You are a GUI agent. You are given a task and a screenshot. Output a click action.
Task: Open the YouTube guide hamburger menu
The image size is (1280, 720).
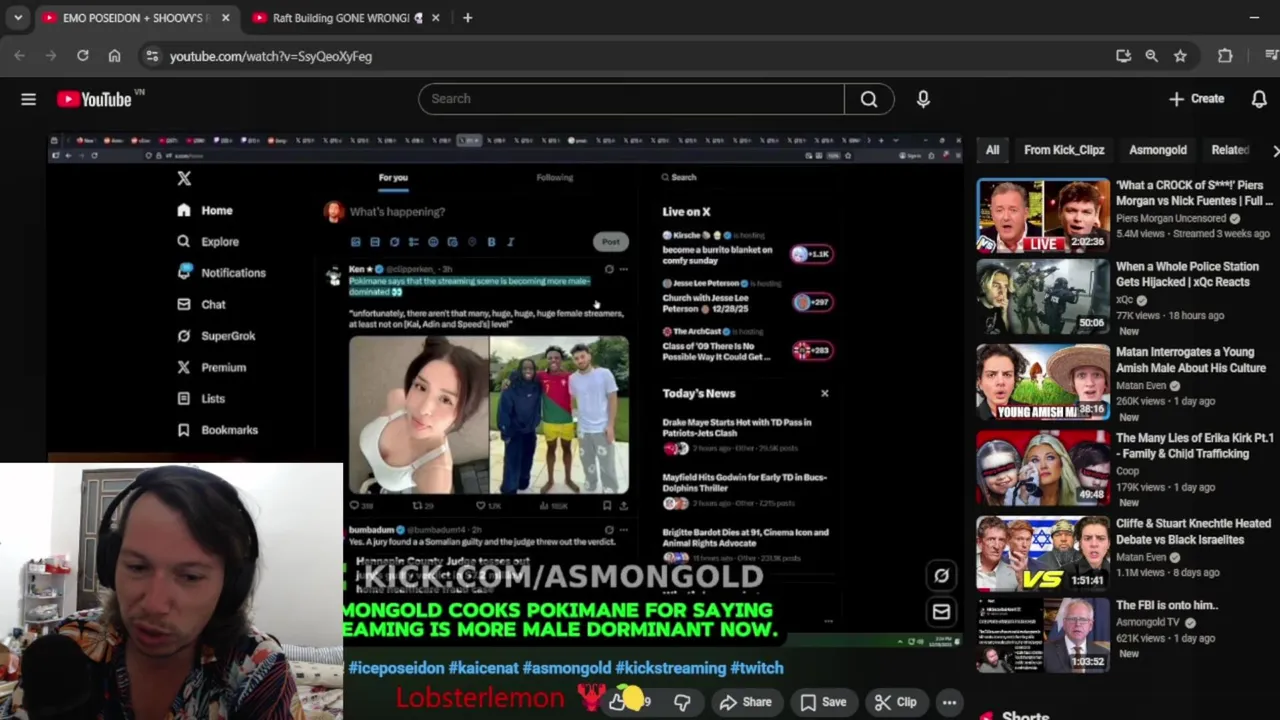click(28, 99)
